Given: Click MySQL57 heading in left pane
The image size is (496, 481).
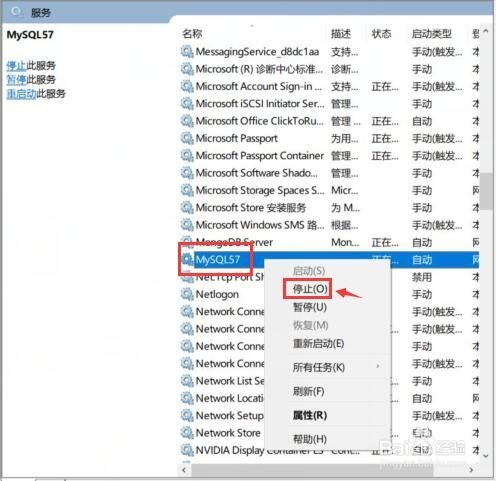Looking at the screenshot, I should pyautogui.click(x=30, y=35).
